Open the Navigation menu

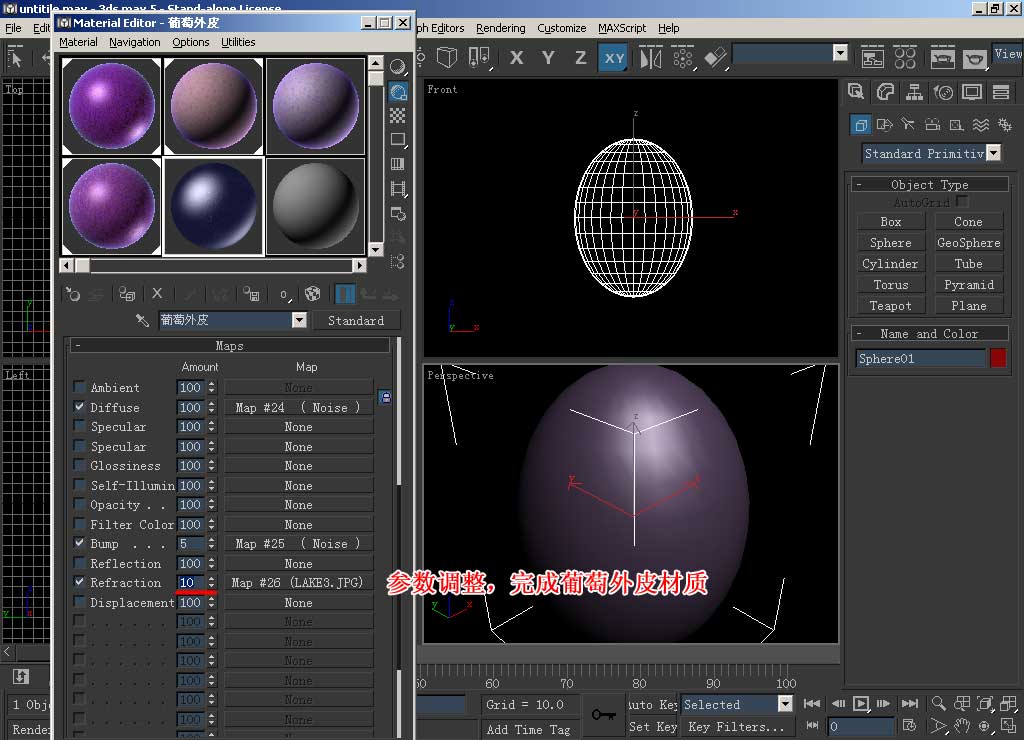135,42
